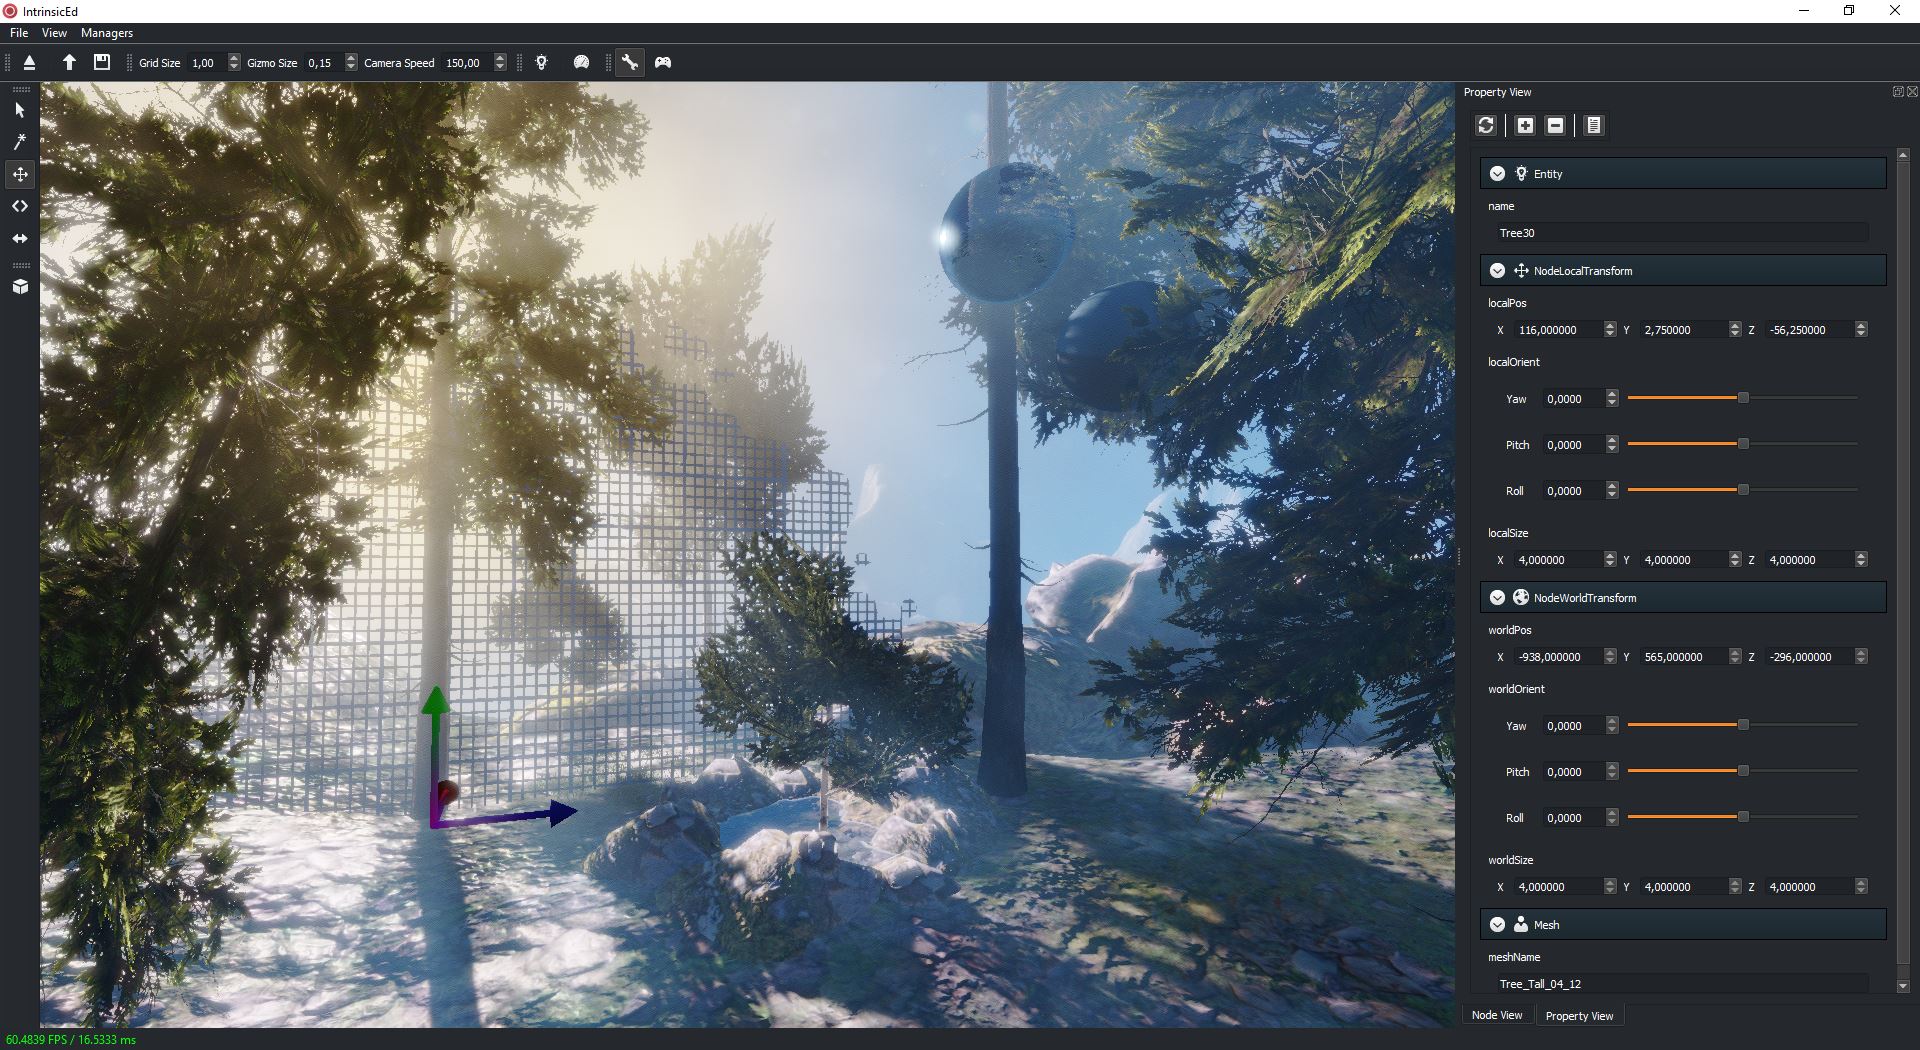The width and height of the screenshot is (1920, 1050).
Task: Collapse the Entity section
Action: (1497, 173)
